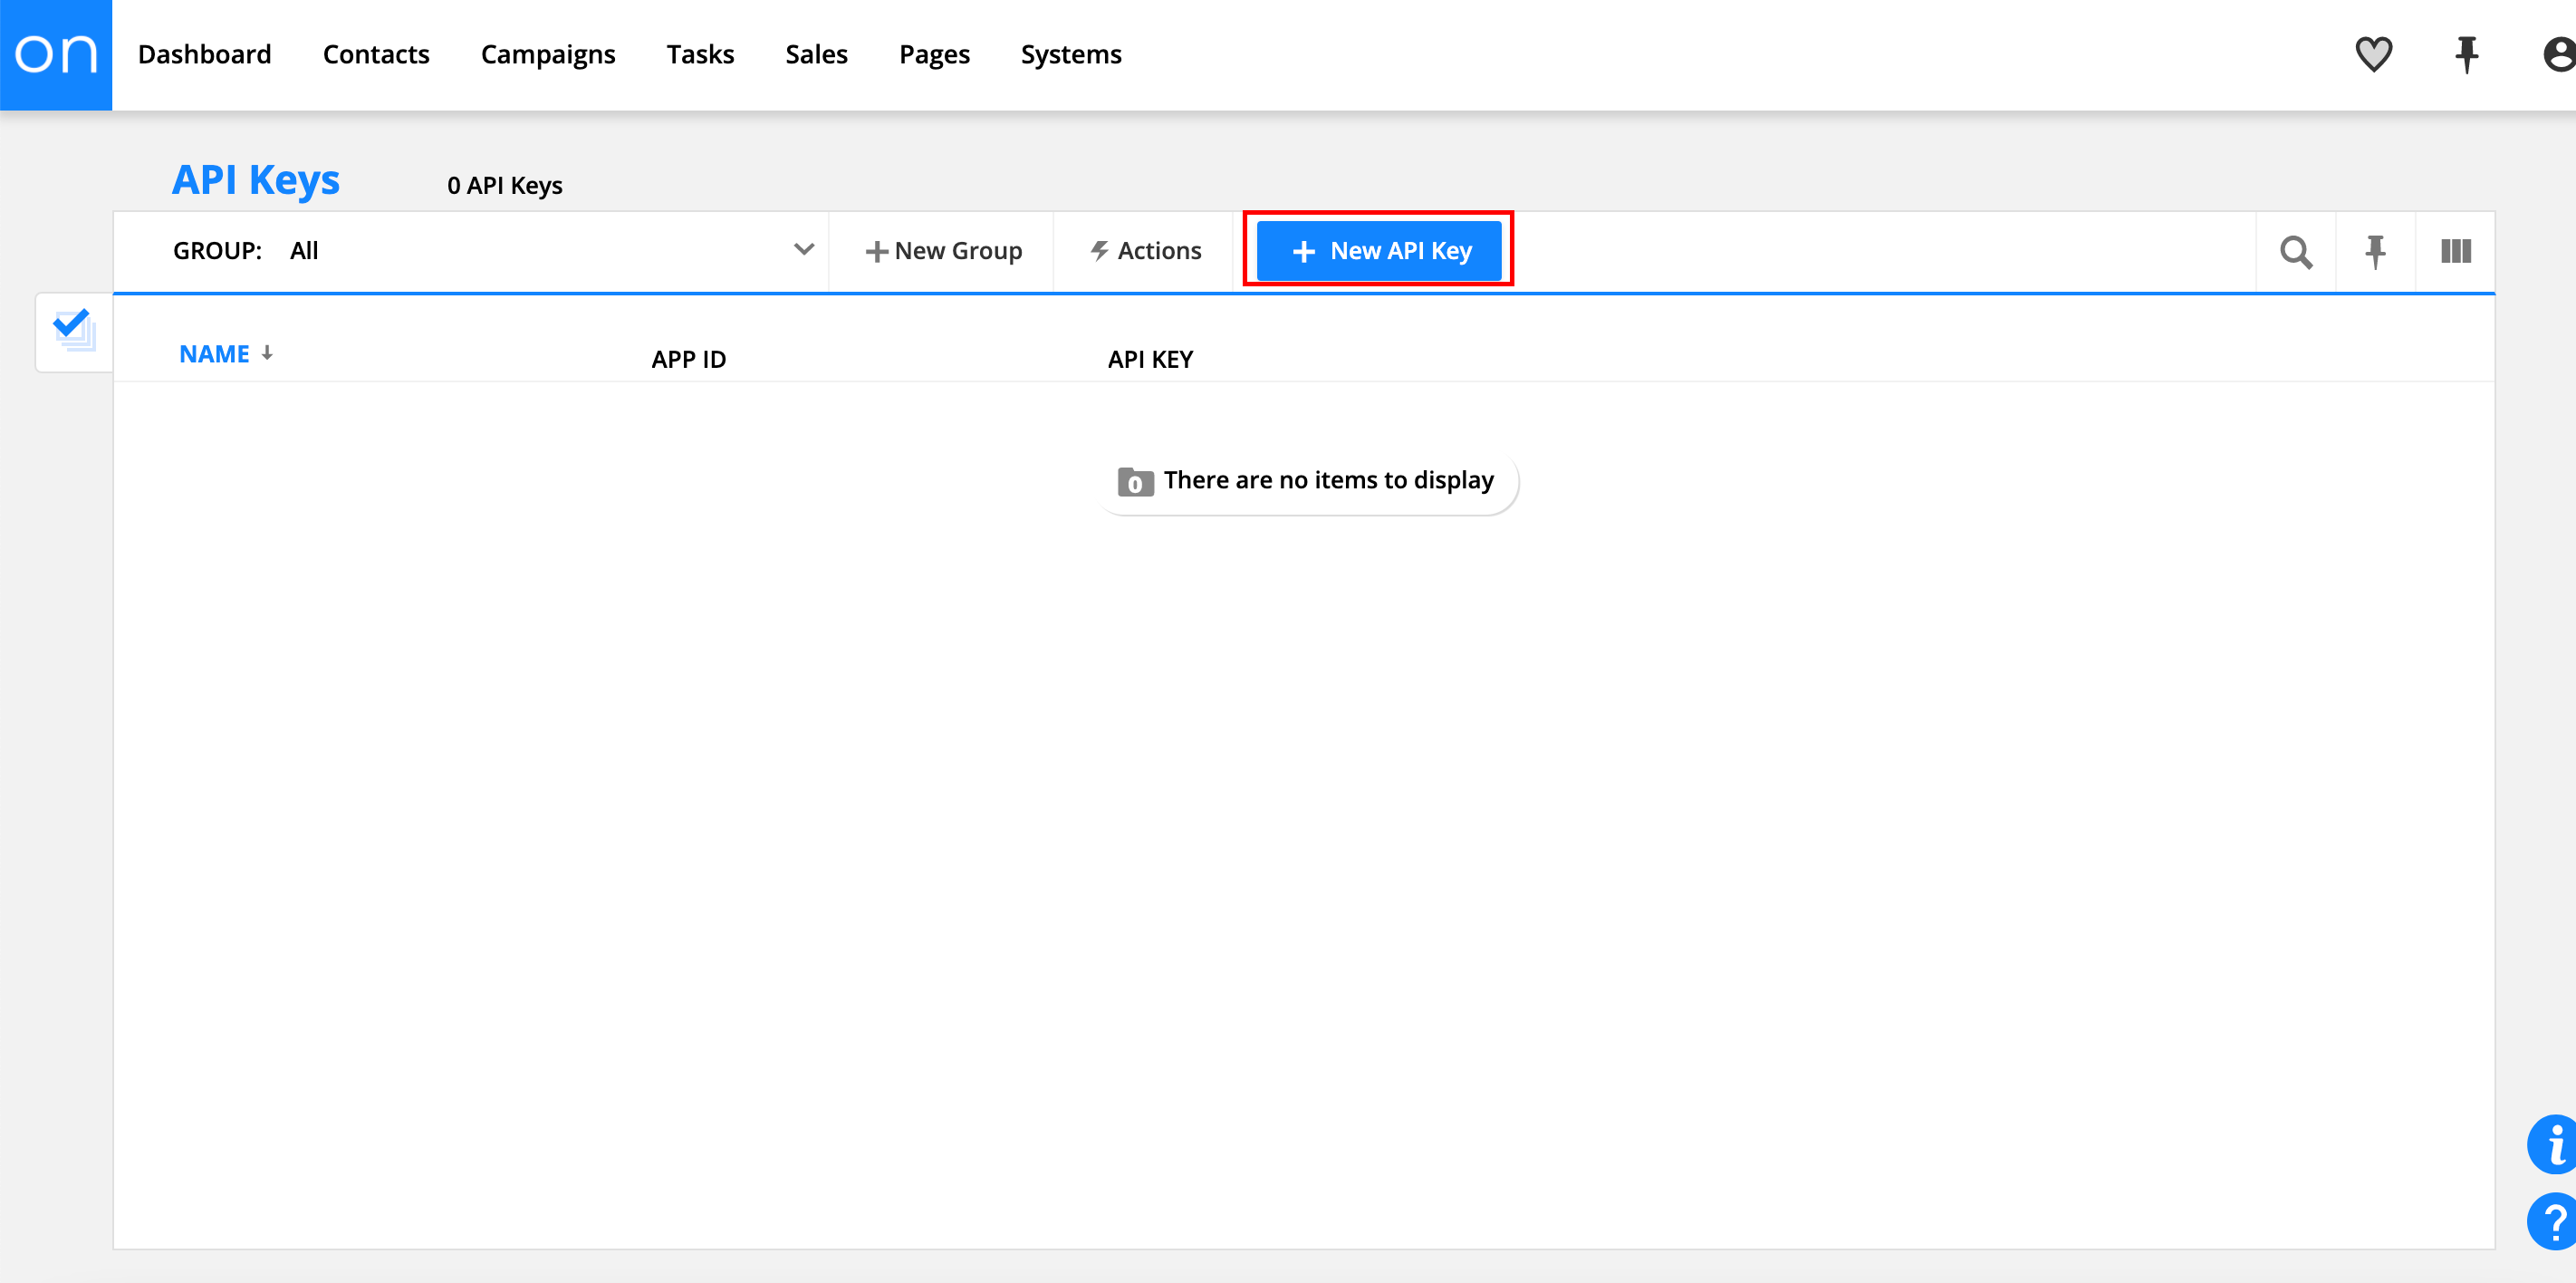Click the Ontraport logo home icon
Screen dimensions: 2576x1283
click(x=56, y=55)
